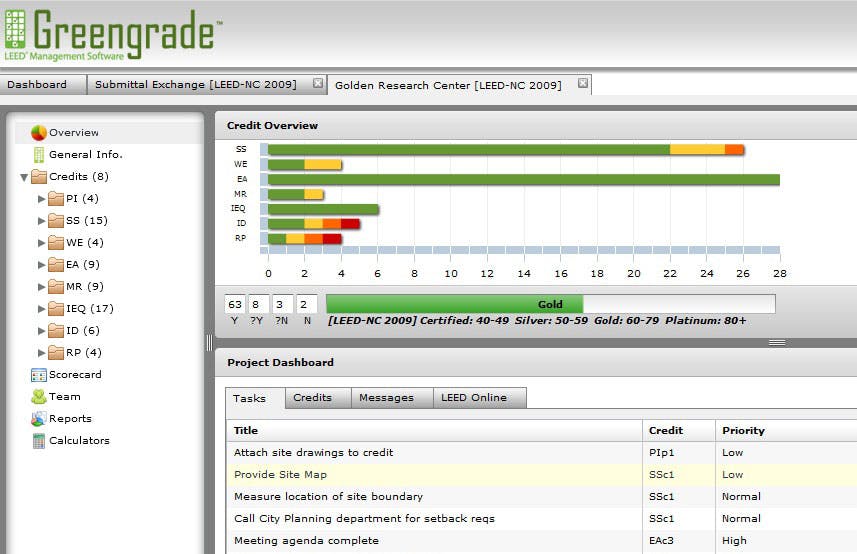Viewport: 857px width, 554px height.
Task: Sort tasks by Priority column header
Action: (742, 431)
